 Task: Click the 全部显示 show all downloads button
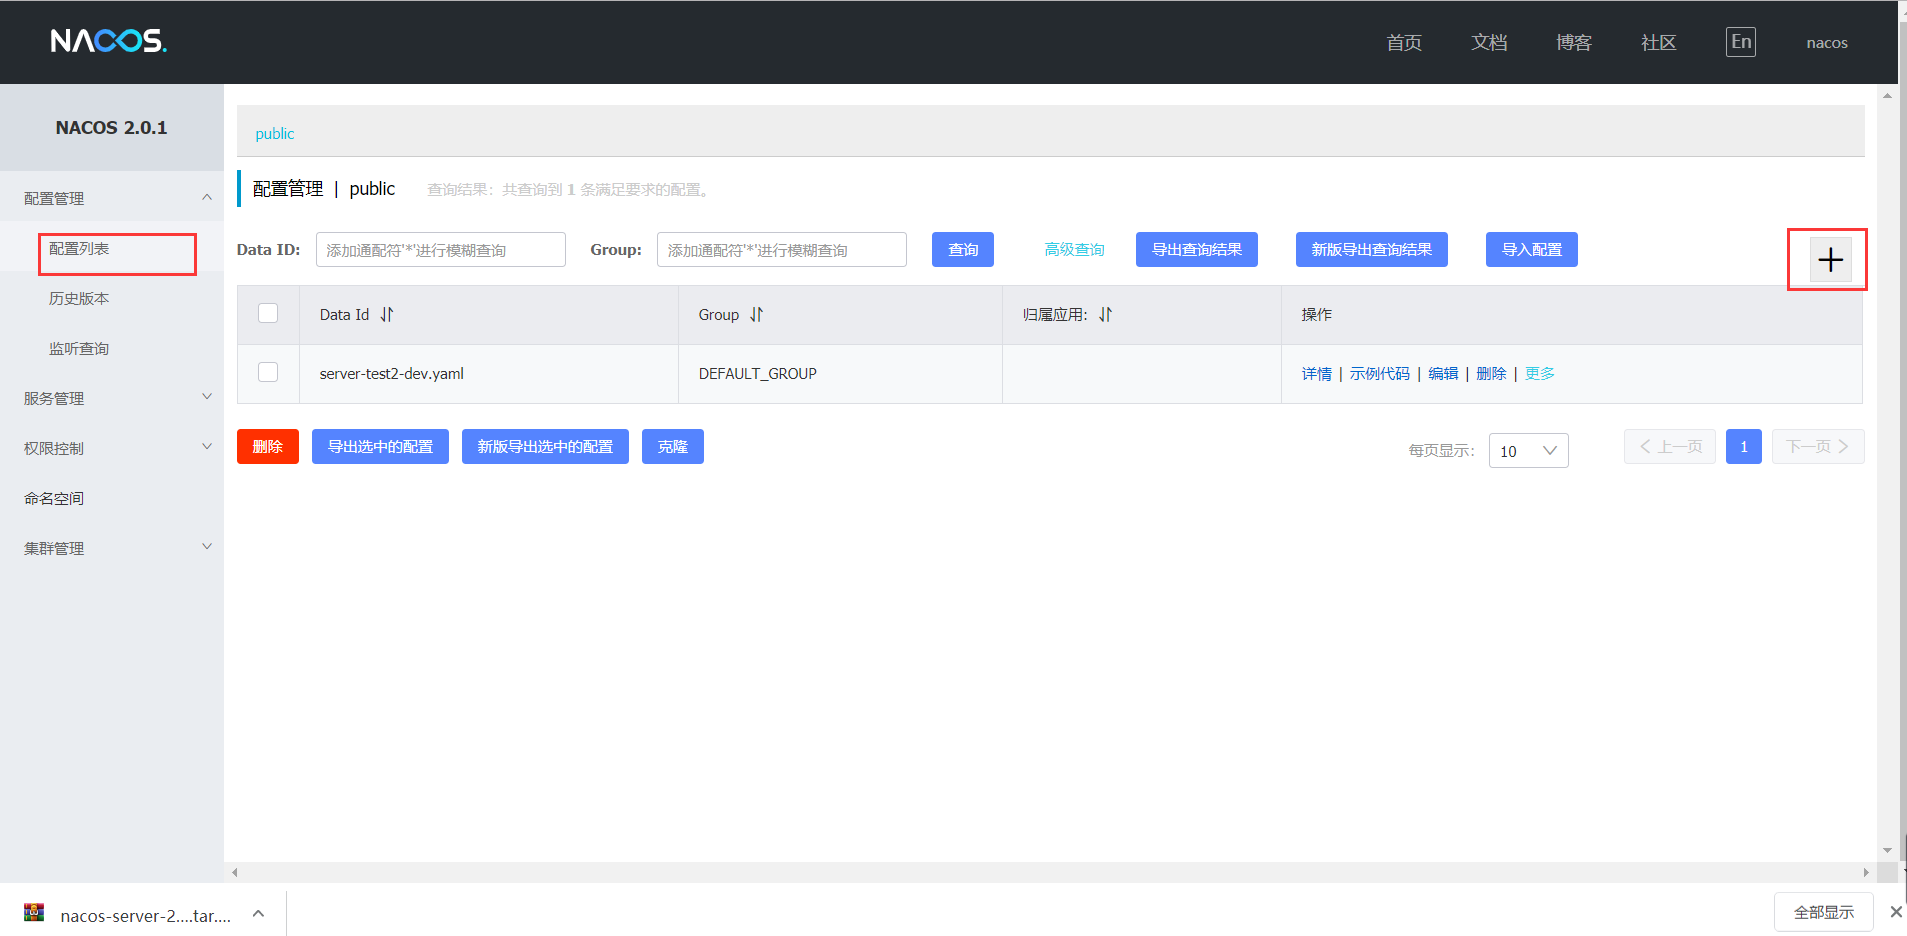coord(1824,912)
